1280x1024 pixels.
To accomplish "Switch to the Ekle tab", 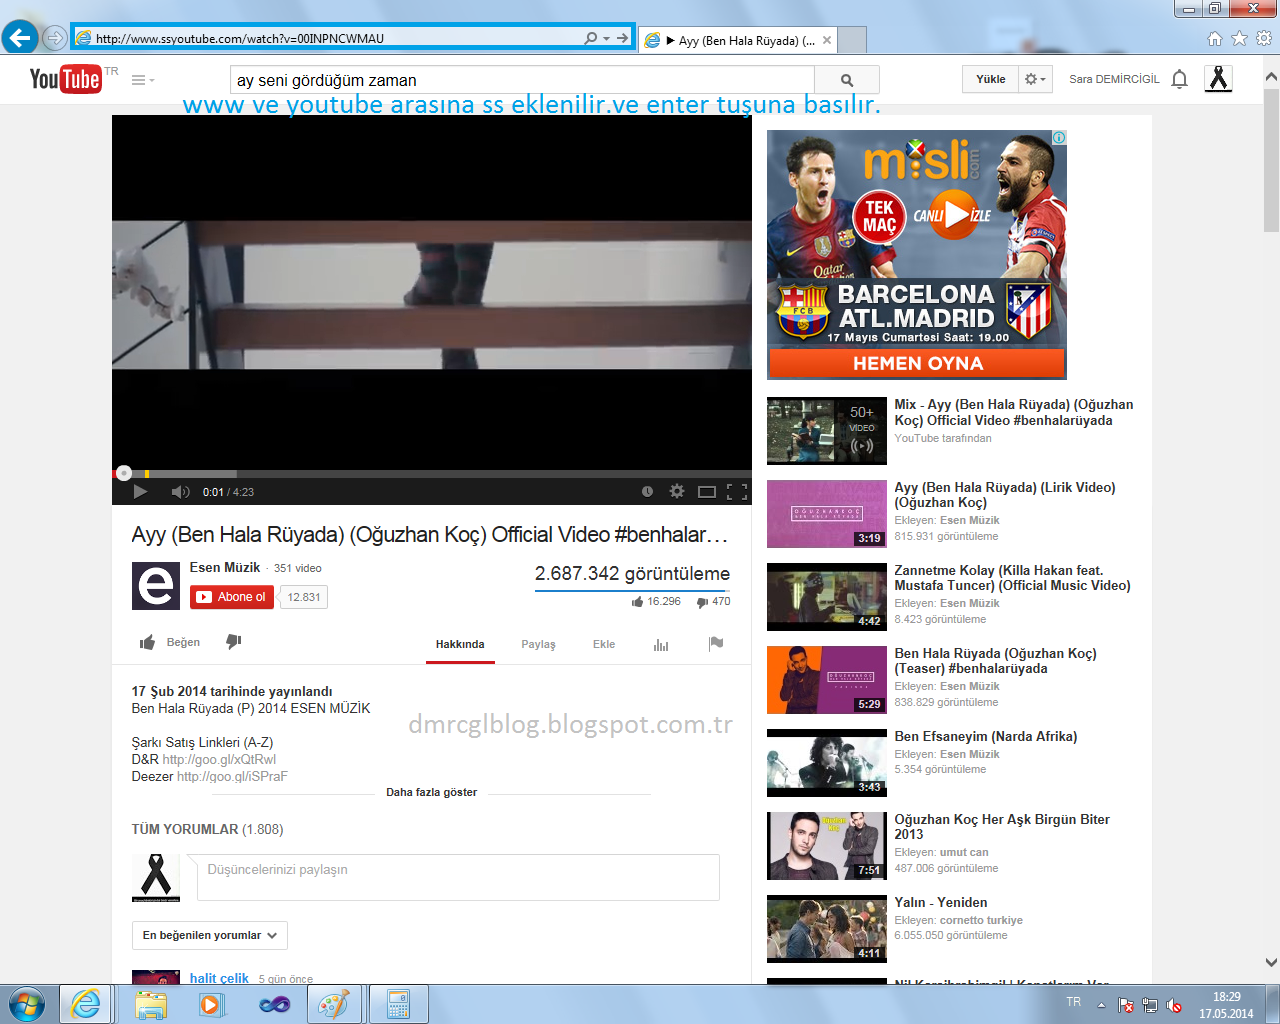I will 604,644.
